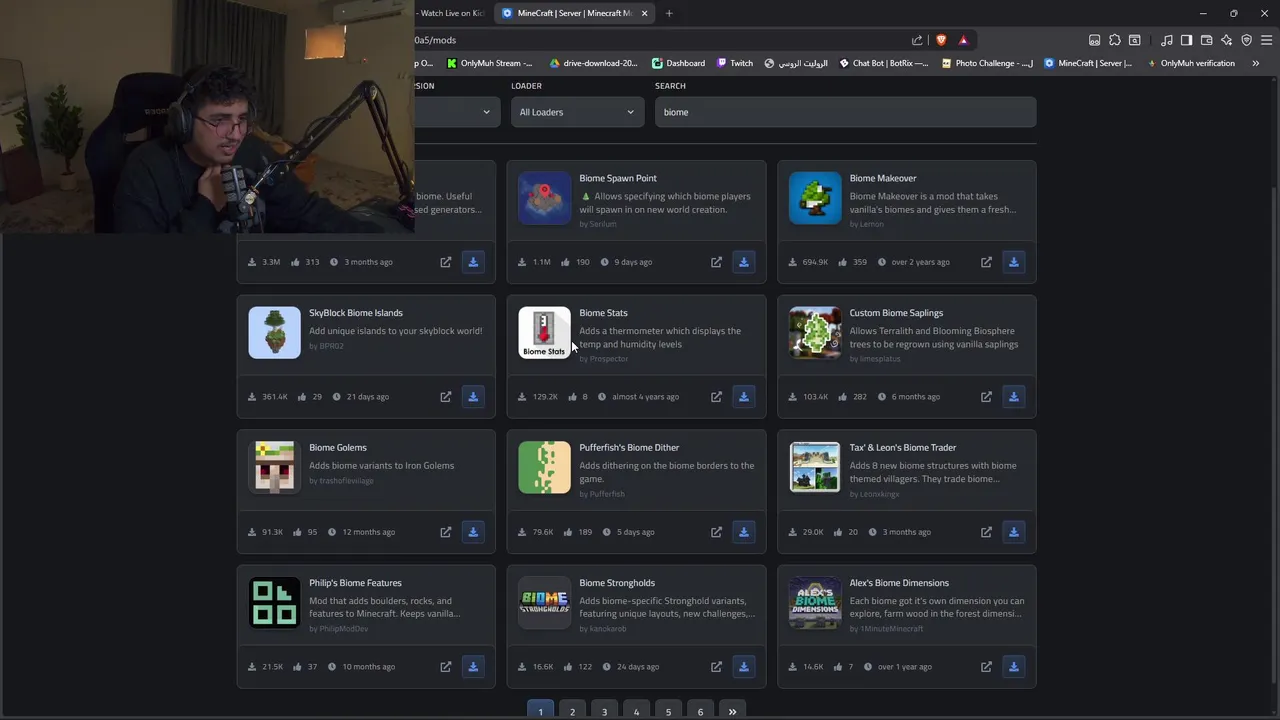
Task: Download Philip's Biome Features mod
Action: click(x=473, y=667)
